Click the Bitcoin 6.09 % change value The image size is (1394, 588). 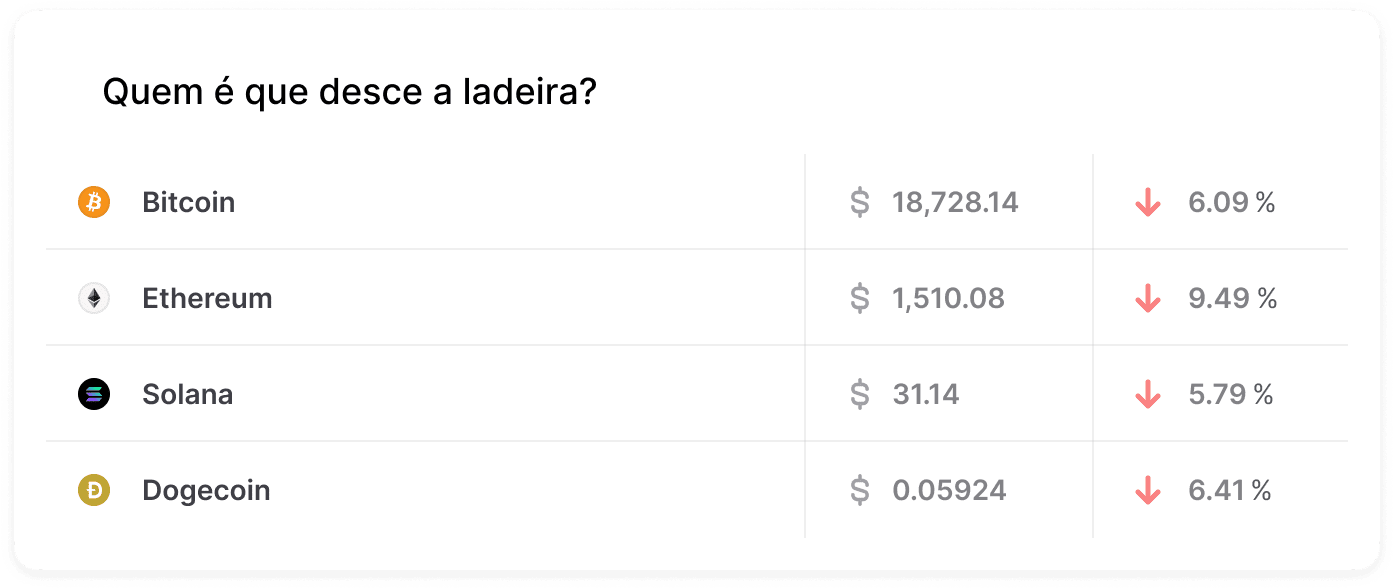(x=1231, y=203)
